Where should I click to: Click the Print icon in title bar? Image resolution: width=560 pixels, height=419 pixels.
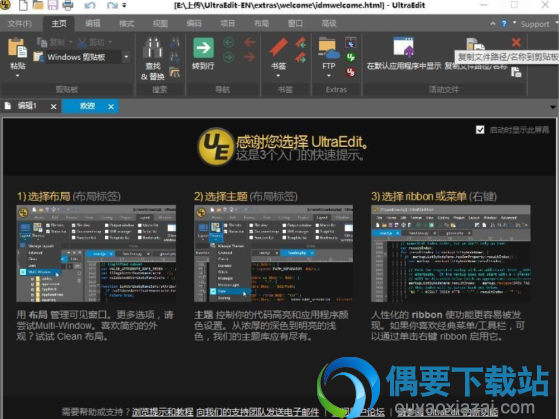(x=68, y=5)
